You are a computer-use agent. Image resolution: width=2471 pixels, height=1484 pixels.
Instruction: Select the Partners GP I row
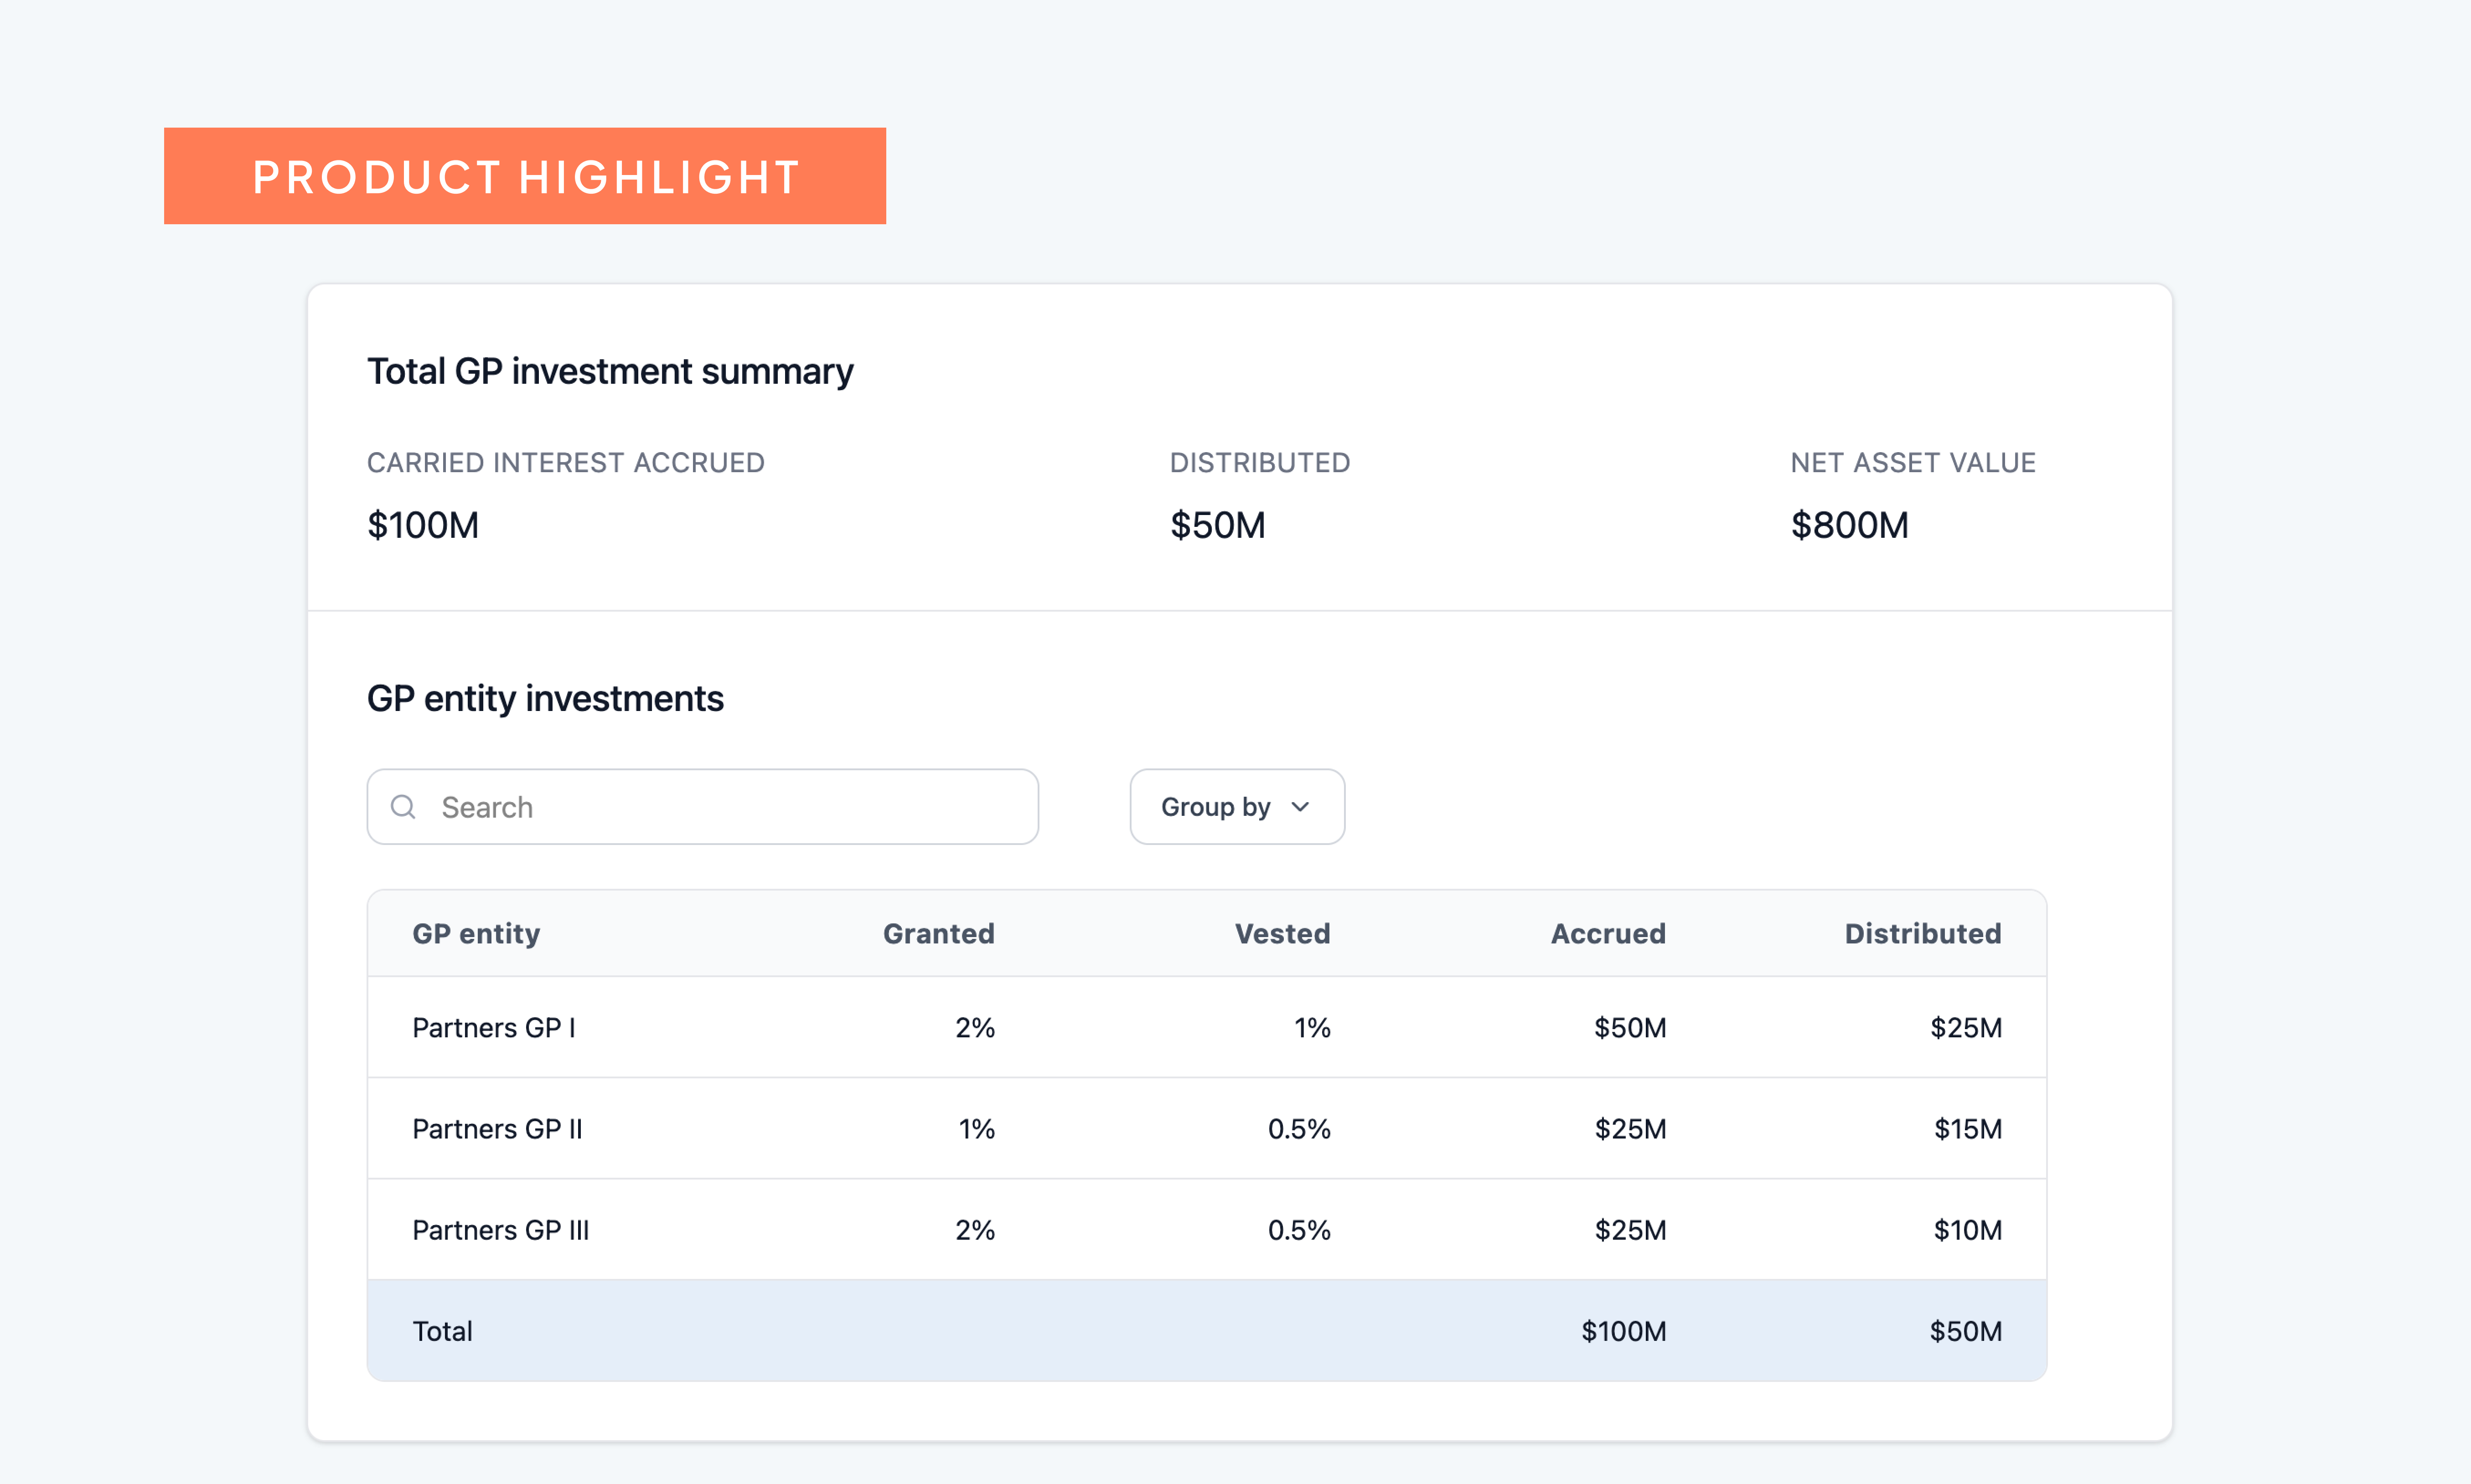494,1028
